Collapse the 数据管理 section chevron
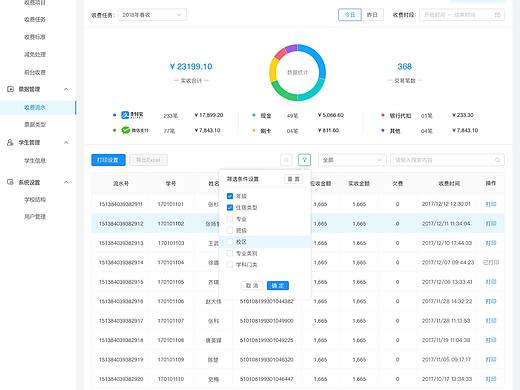520x390 pixels. pos(66,89)
